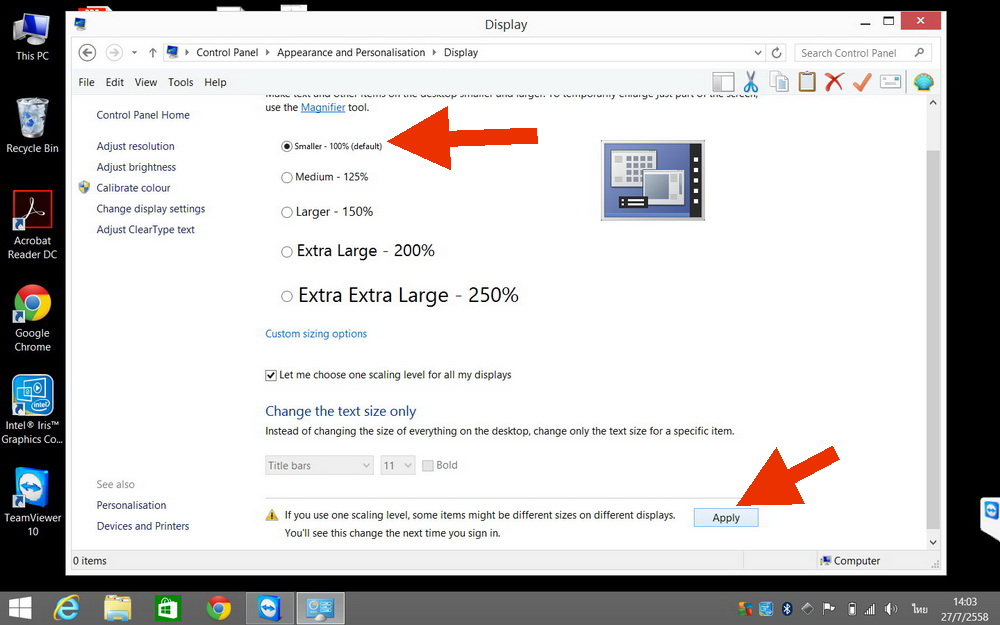This screenshot has height=625, width=1000.
Task: Click the display scaling preview image
Action: pyautogui.click(x=652, y=180)
